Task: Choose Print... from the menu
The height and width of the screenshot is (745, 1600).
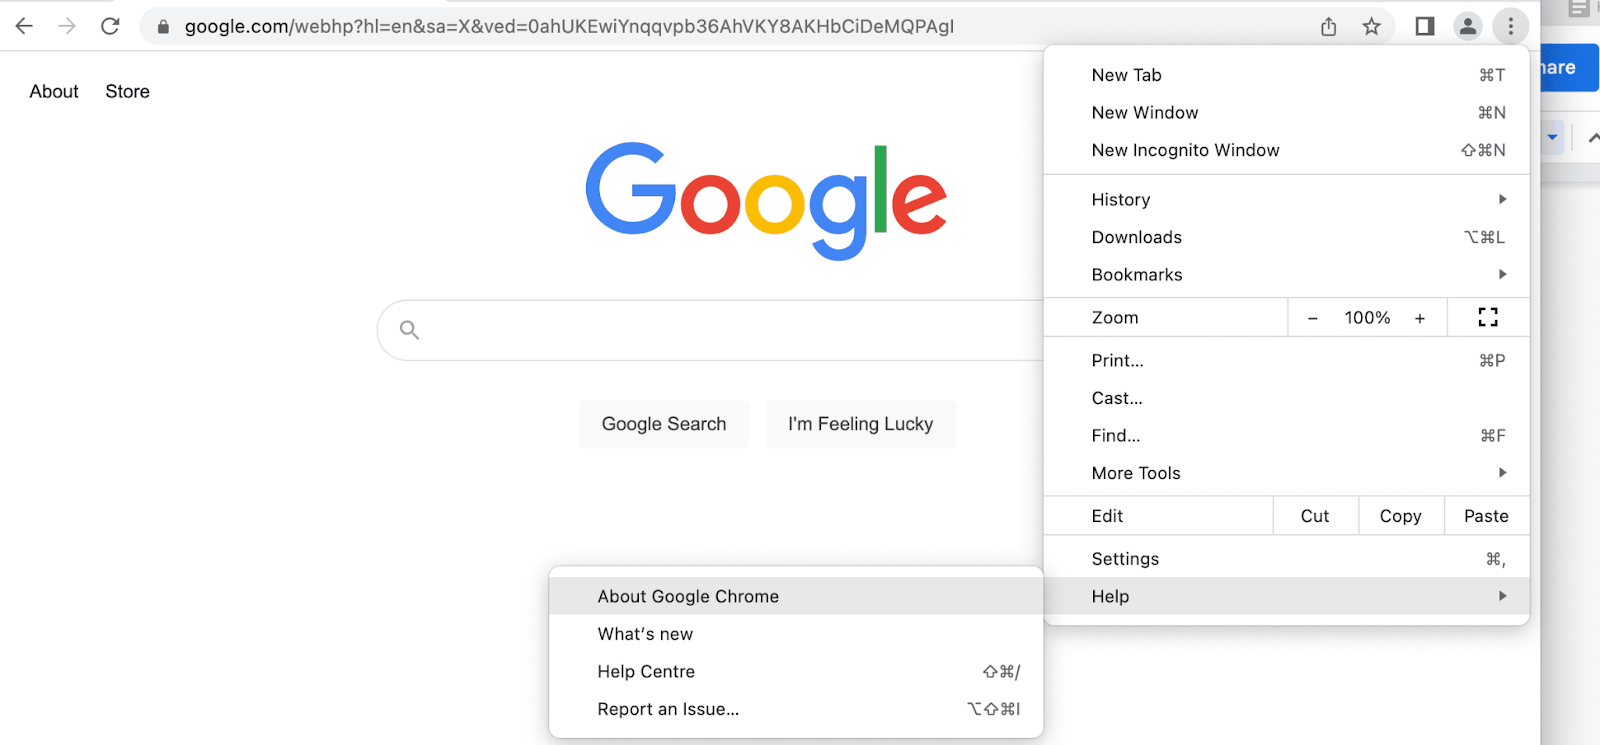Action: [1286, 361]
